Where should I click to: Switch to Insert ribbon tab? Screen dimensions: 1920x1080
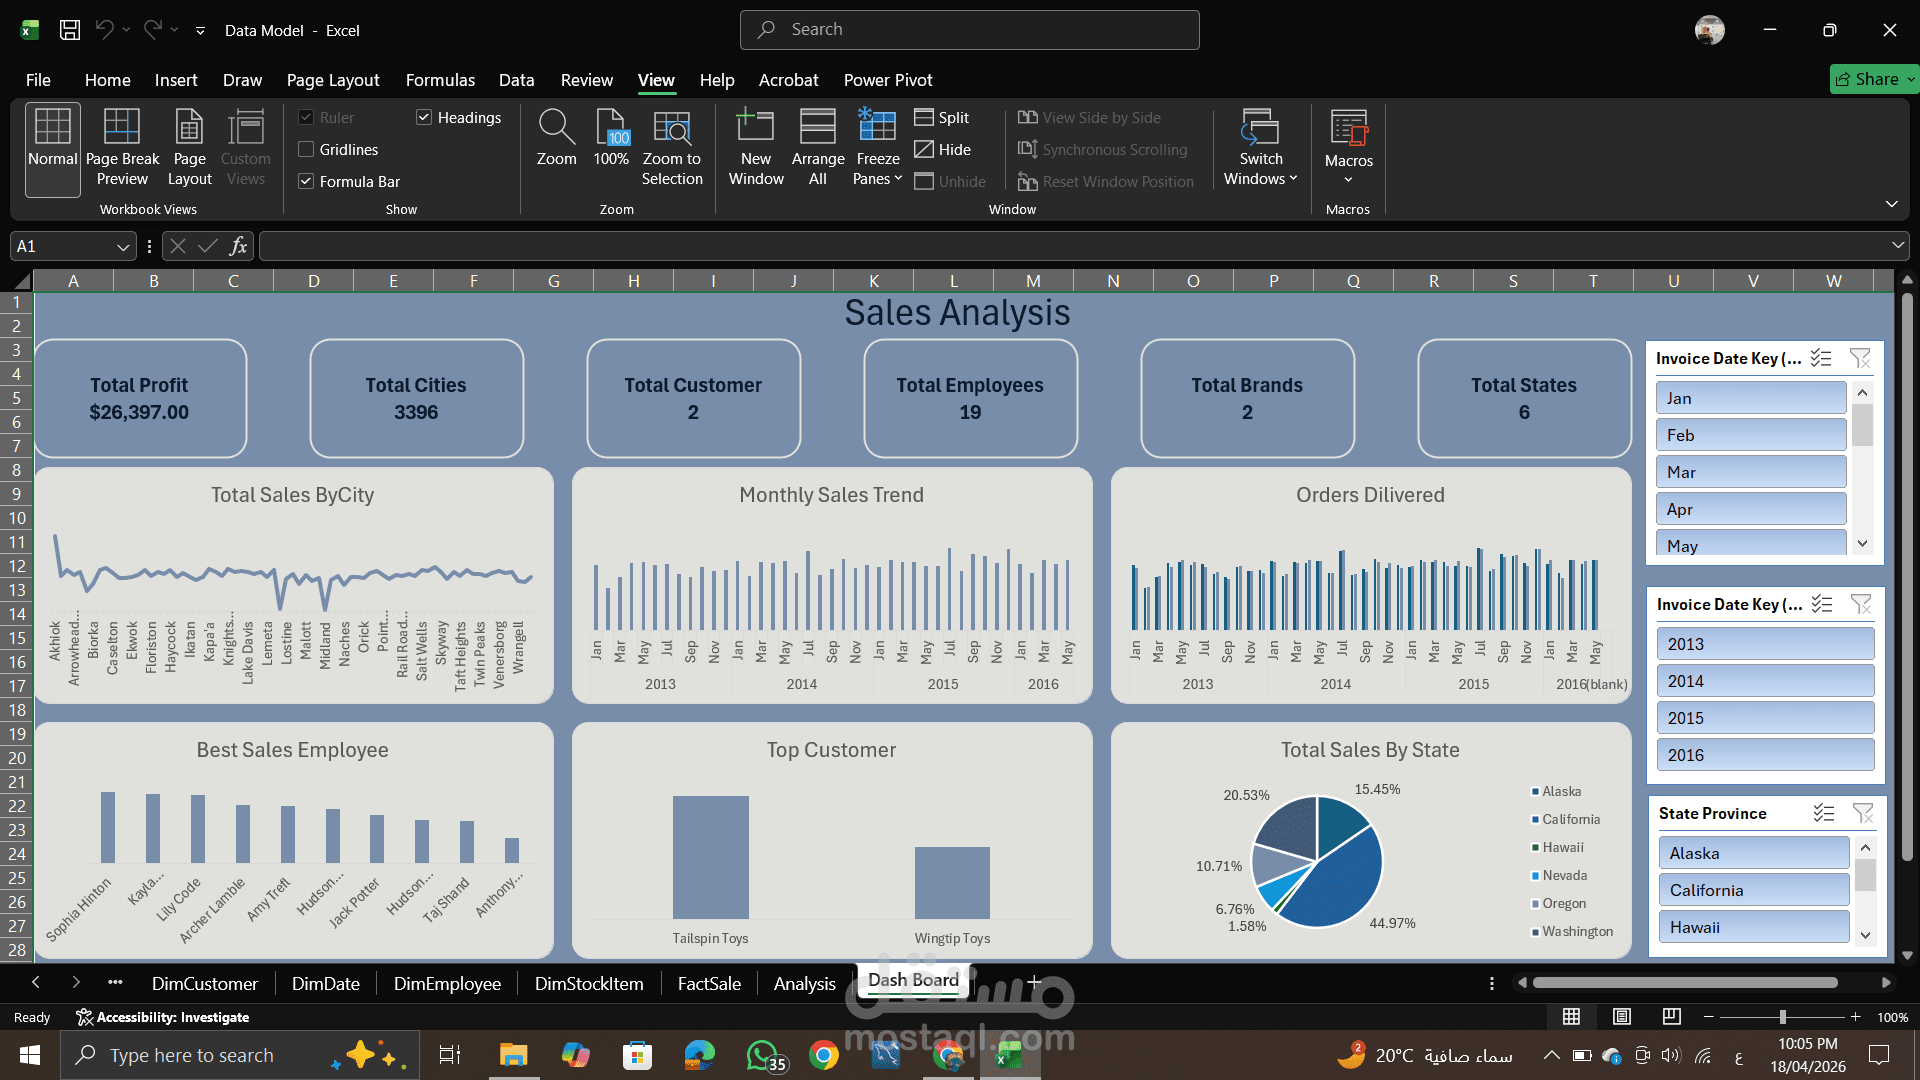tap(176, 80)
